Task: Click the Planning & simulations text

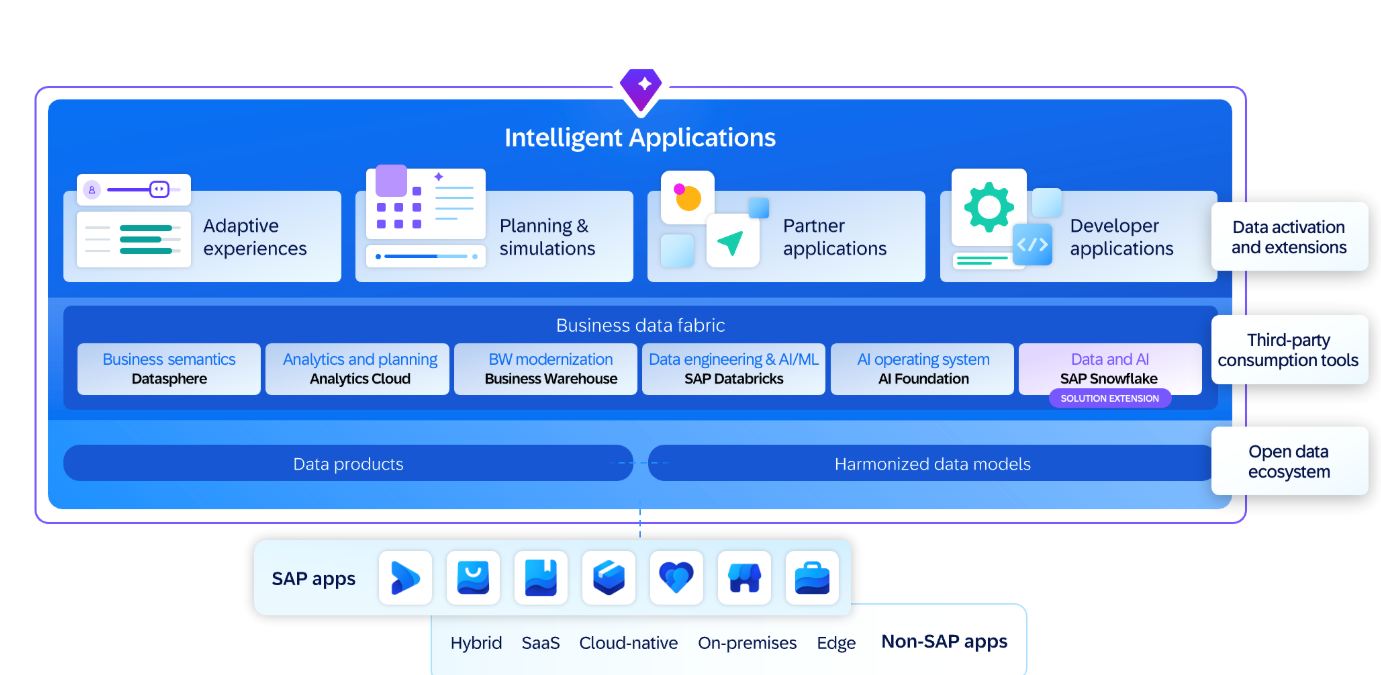Action: [548, 237]
